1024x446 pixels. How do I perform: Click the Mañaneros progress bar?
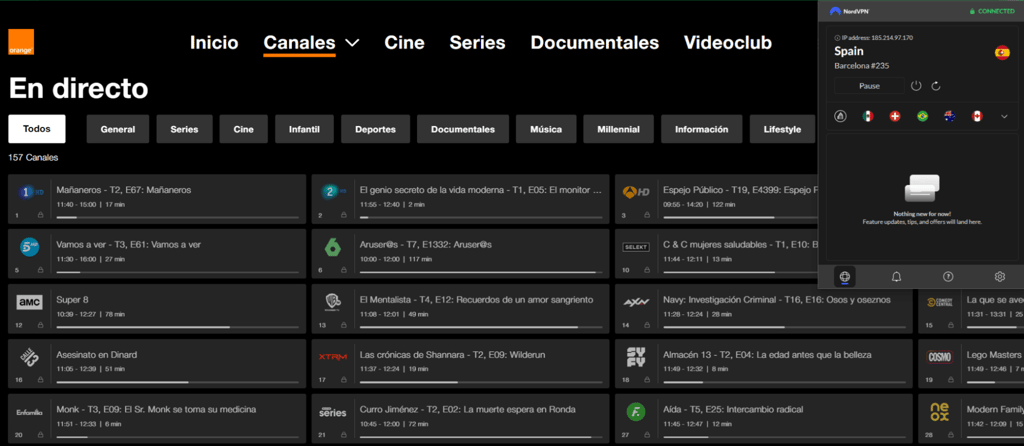pos(178,217)
